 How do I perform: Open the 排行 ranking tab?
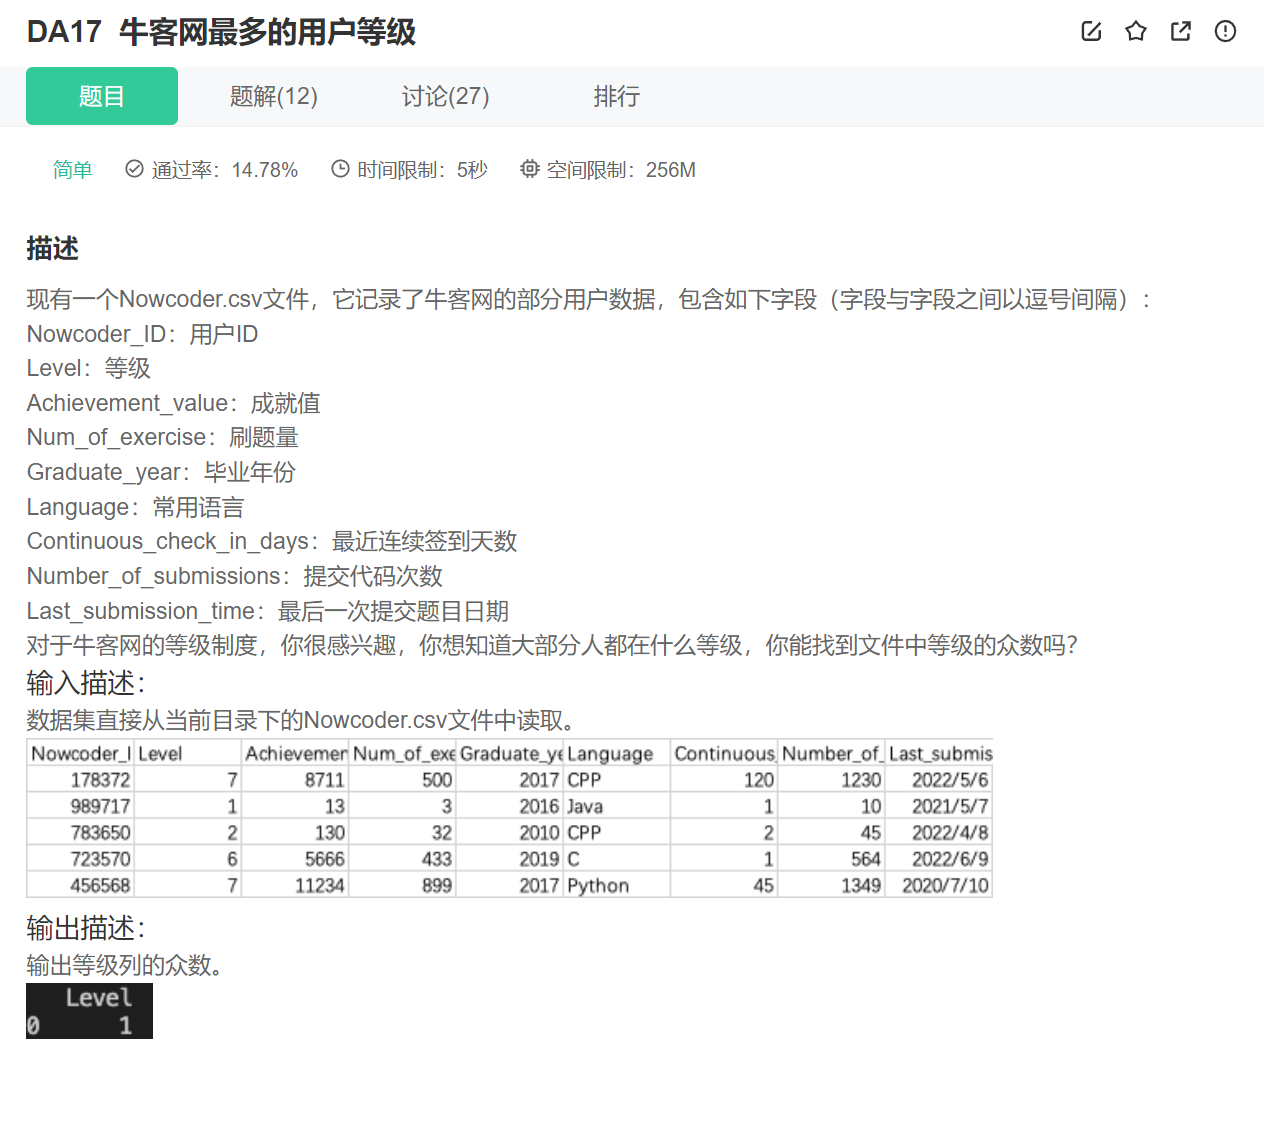coord(617,96)
